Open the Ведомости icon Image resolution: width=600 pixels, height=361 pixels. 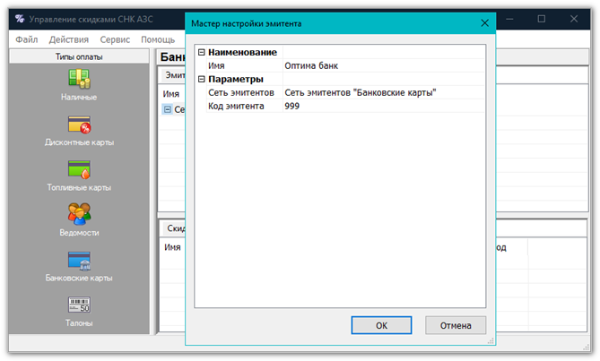point(79,214)
